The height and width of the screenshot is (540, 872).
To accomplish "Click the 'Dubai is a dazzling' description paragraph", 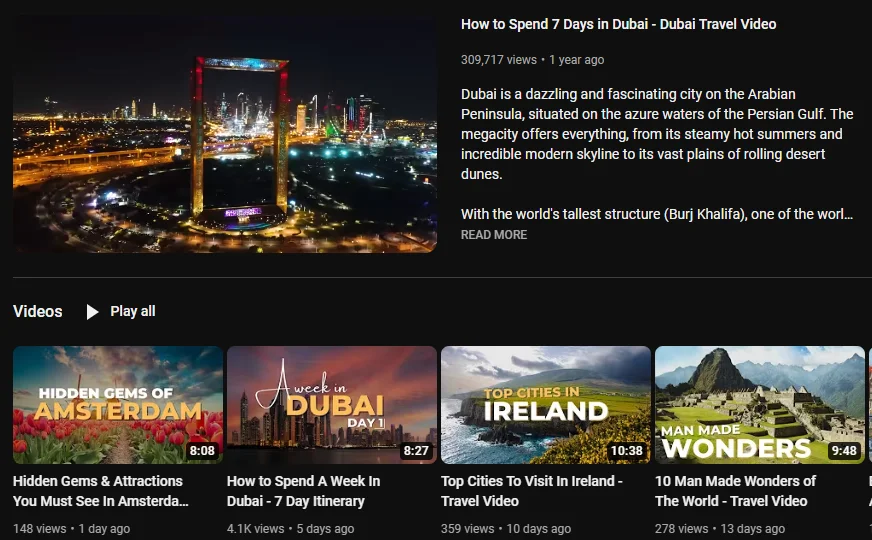I will pos(657,134).
